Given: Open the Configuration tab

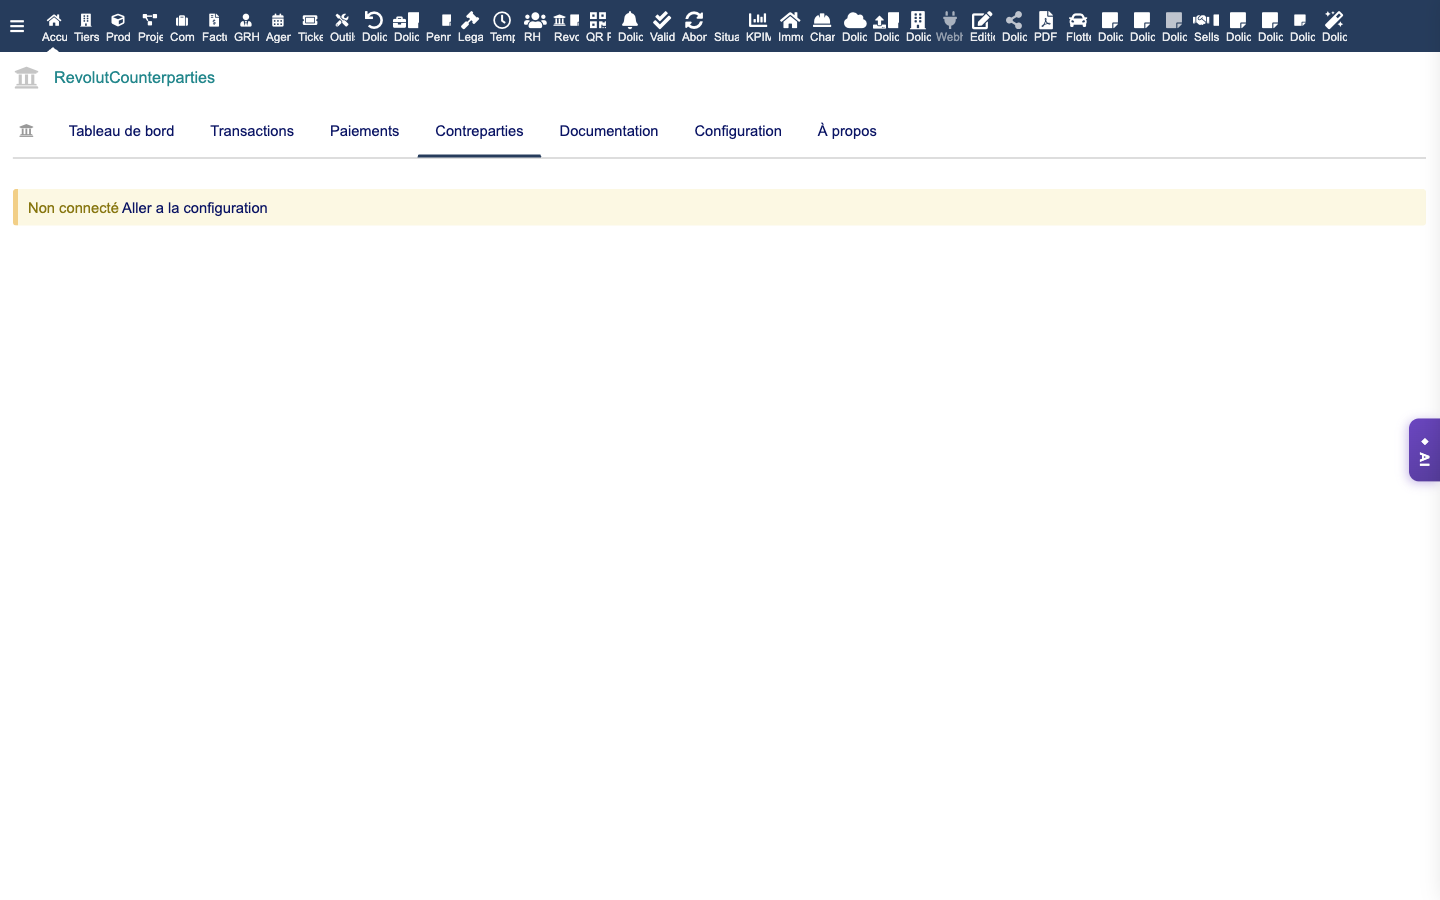Looking at the screenshot, I should click(x=738, y=131).
